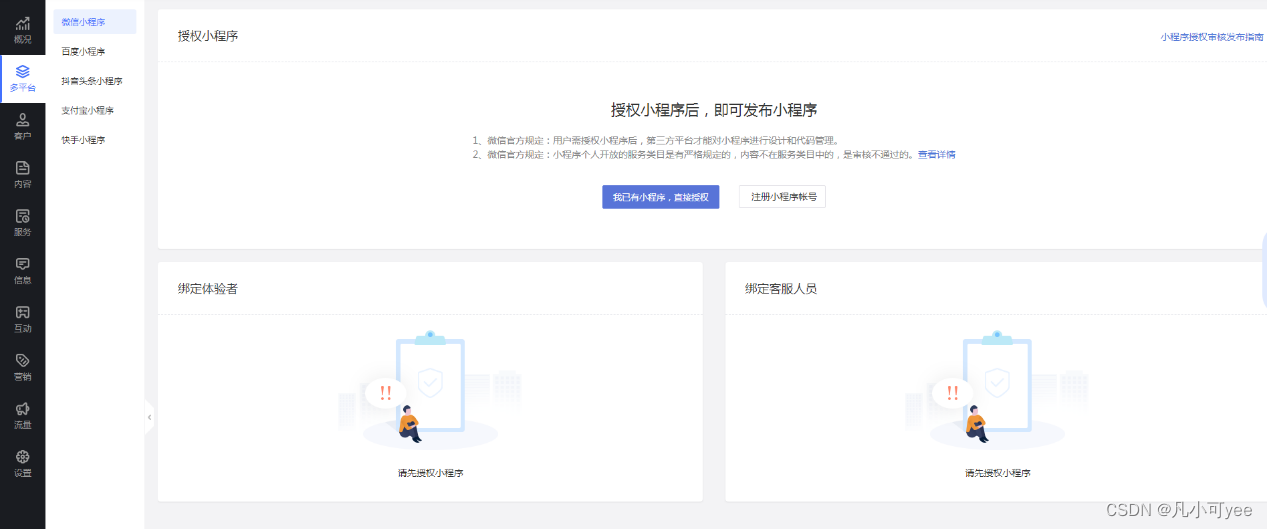Switch to 百度小程序 menu item
This screenshot has width=1267, height=529.
tap(83, 51)
